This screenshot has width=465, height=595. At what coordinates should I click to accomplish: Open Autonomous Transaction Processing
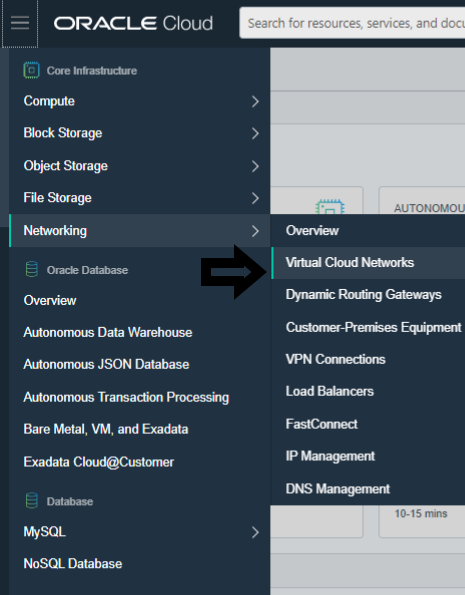126,397
